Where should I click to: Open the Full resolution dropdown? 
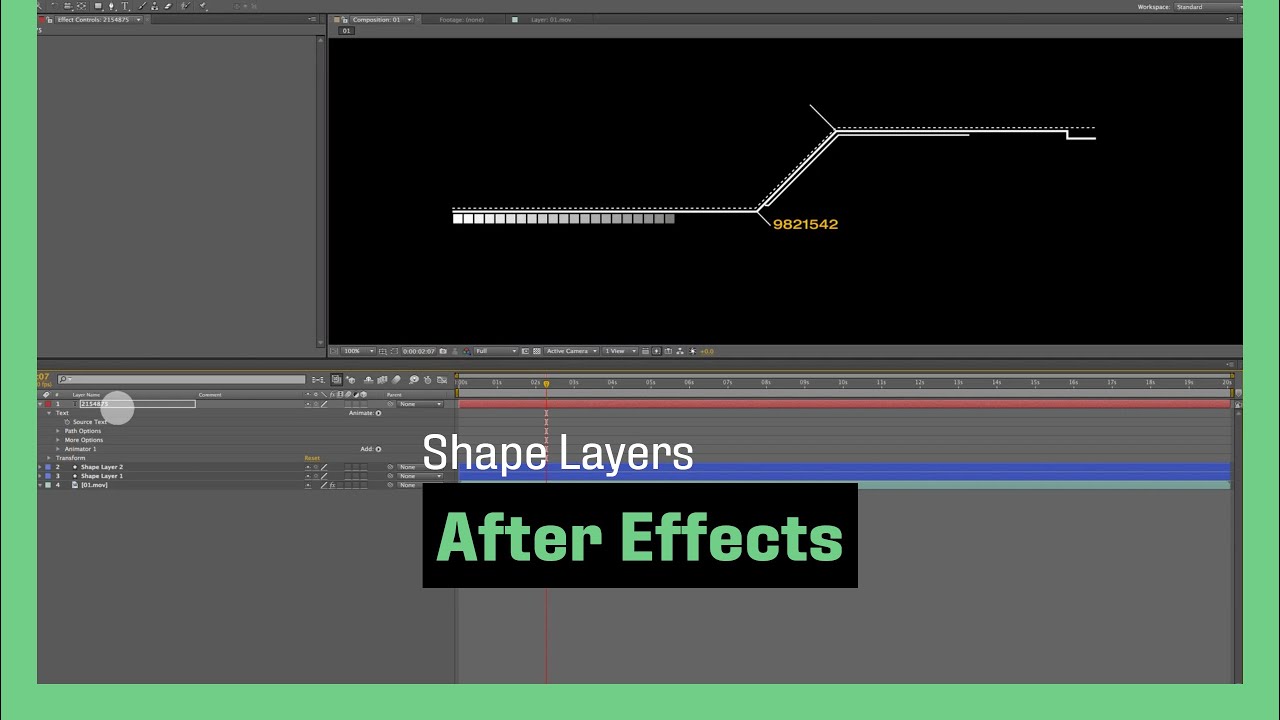[496, 351]
